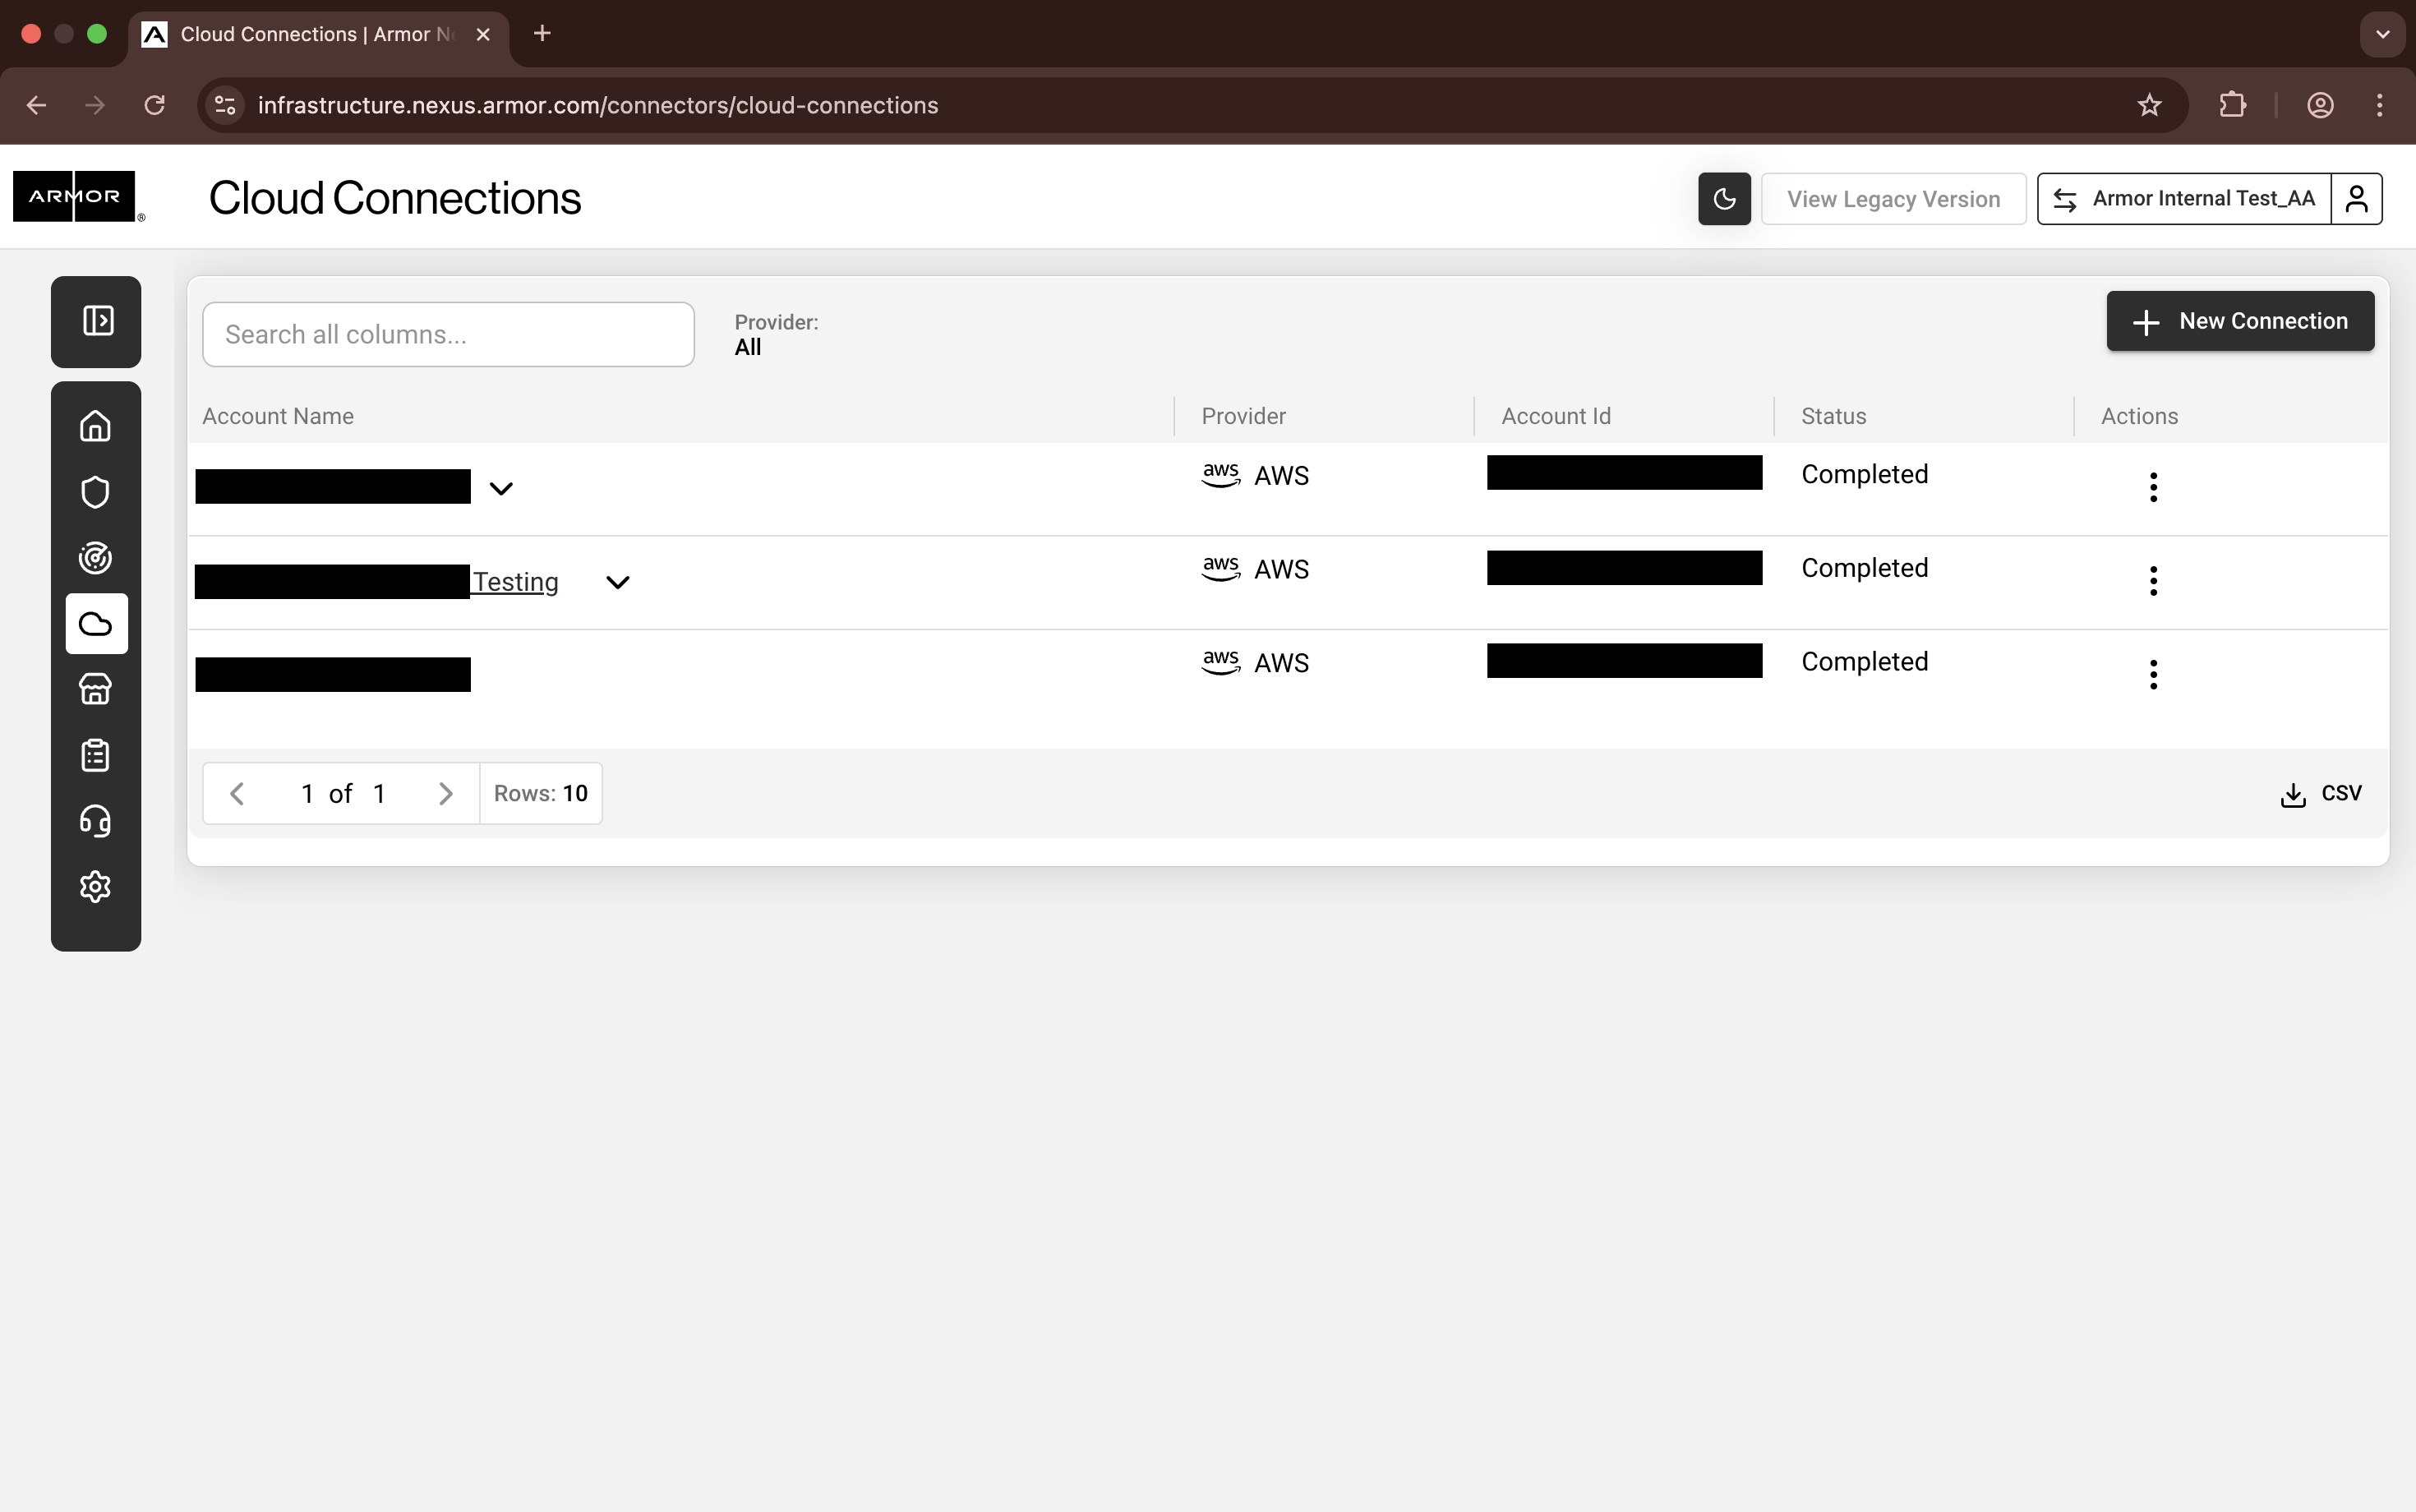Open actions menu for third connection
The height and width of the screenshot is (1512, 2416).
click(2153, 675)
